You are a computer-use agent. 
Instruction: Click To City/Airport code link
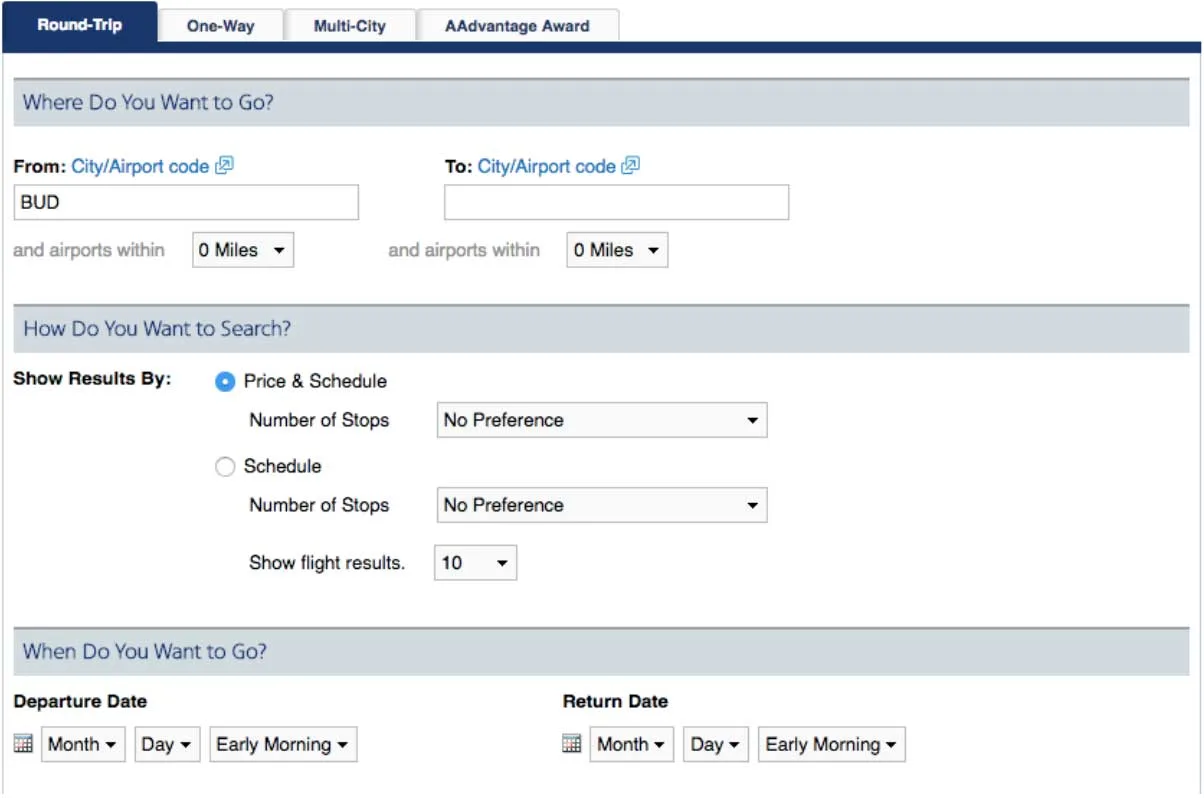tap(546, 166)
